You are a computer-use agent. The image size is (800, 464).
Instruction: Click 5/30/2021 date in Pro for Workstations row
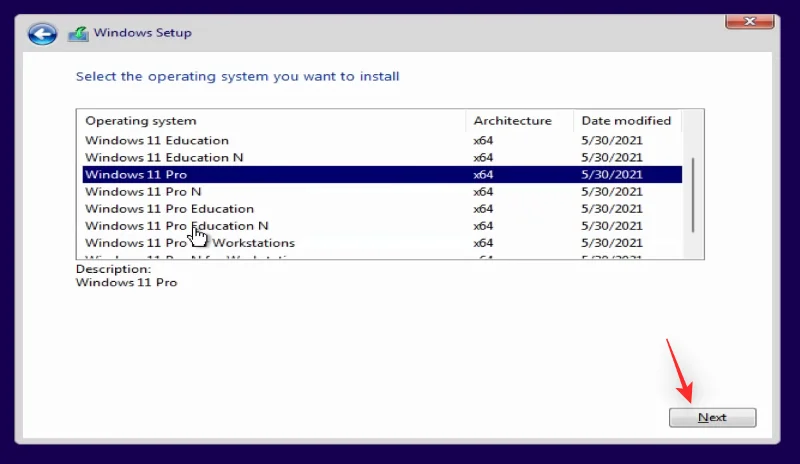click(612, 243)
